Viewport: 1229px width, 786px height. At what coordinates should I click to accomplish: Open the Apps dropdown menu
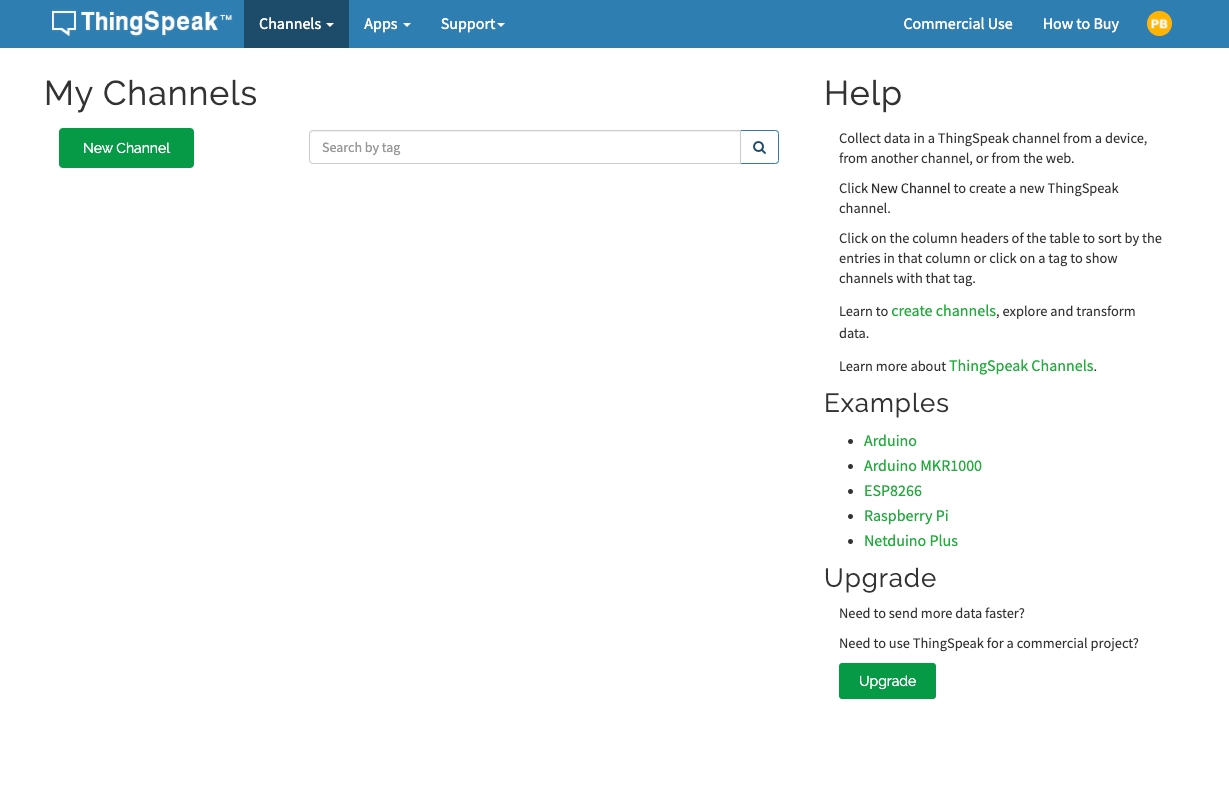pyautogui.click(x=387, y=24)
